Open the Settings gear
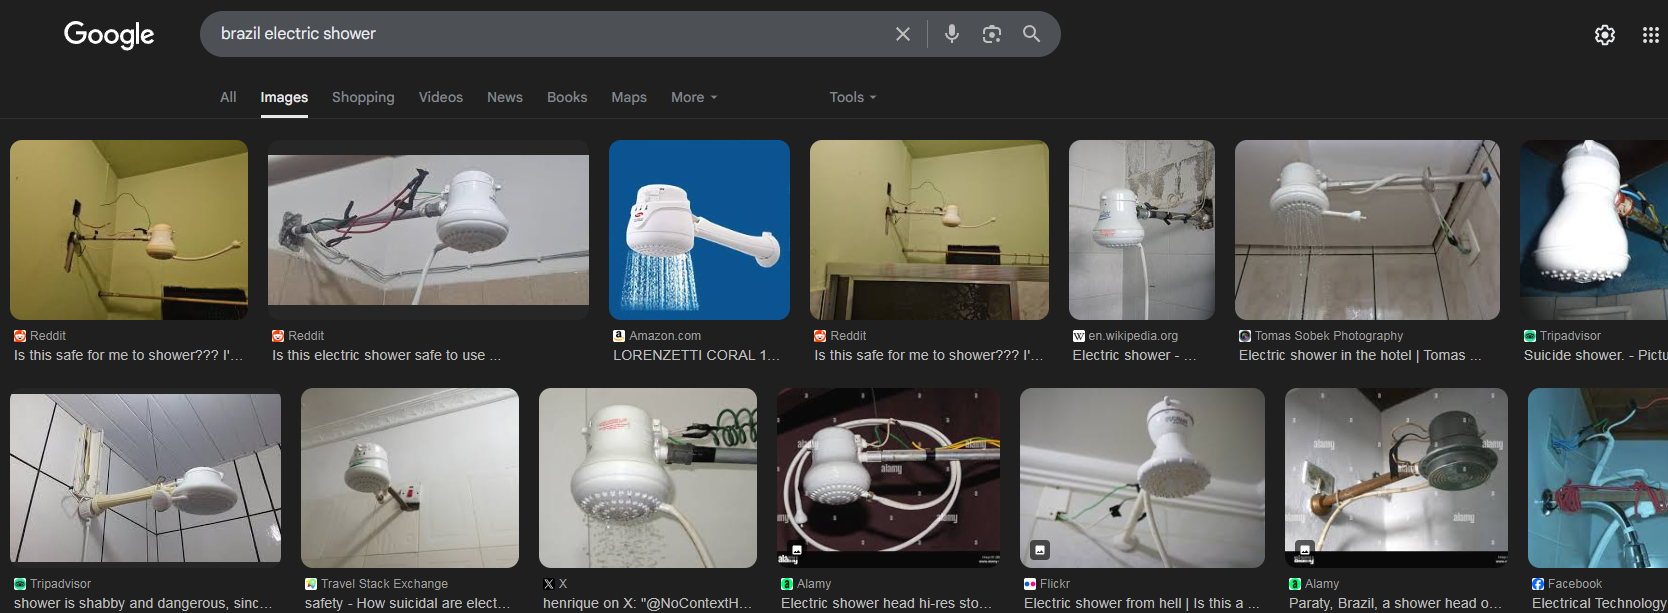Image resolution: width=1668 pixels, height=613 pixels. (1605, 35)
